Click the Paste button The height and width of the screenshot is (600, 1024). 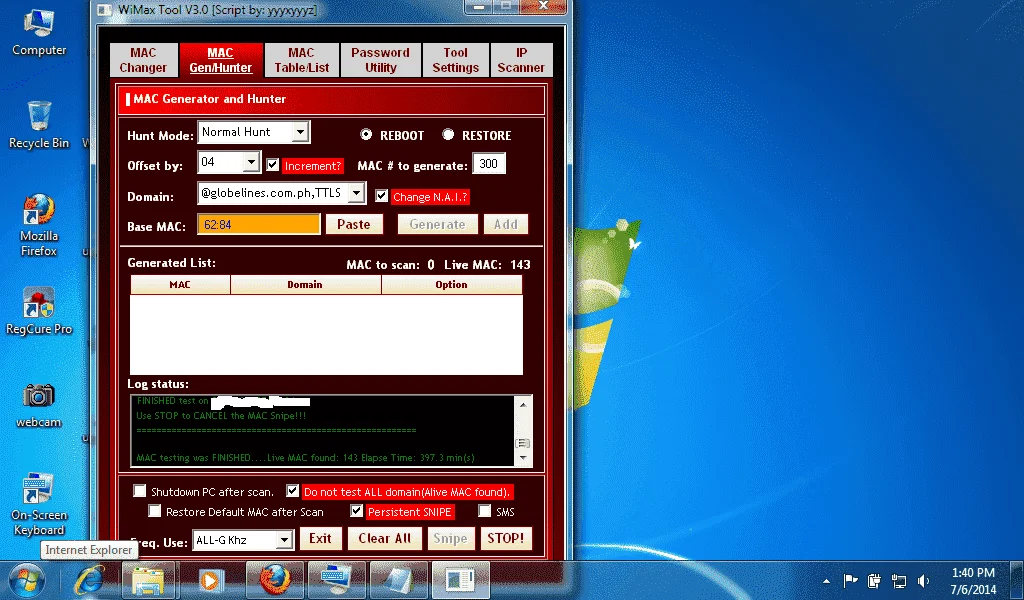(354, 225)
